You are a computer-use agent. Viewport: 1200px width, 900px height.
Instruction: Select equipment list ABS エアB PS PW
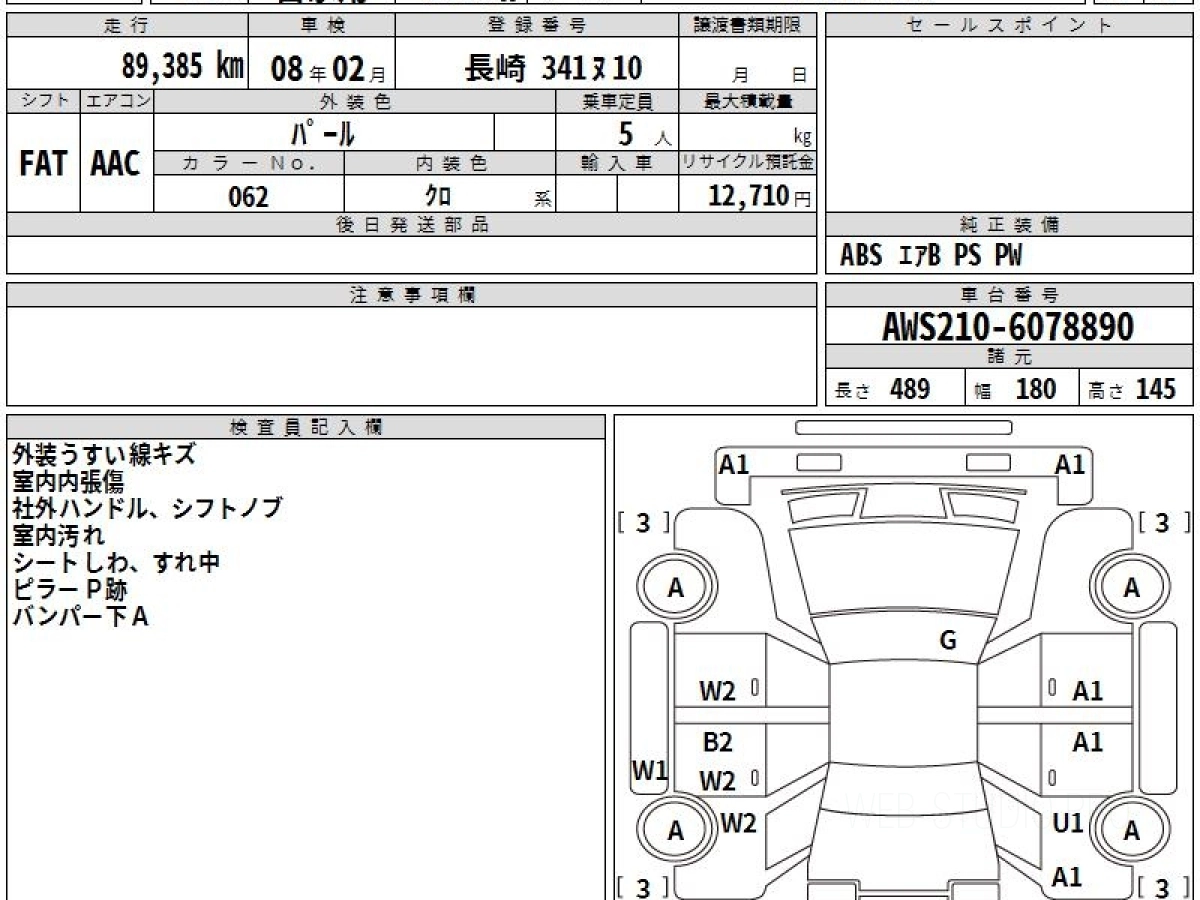[931, 256]
